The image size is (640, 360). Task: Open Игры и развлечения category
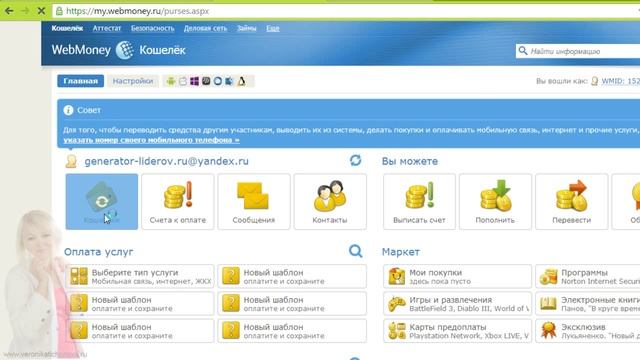pos(457,304)
